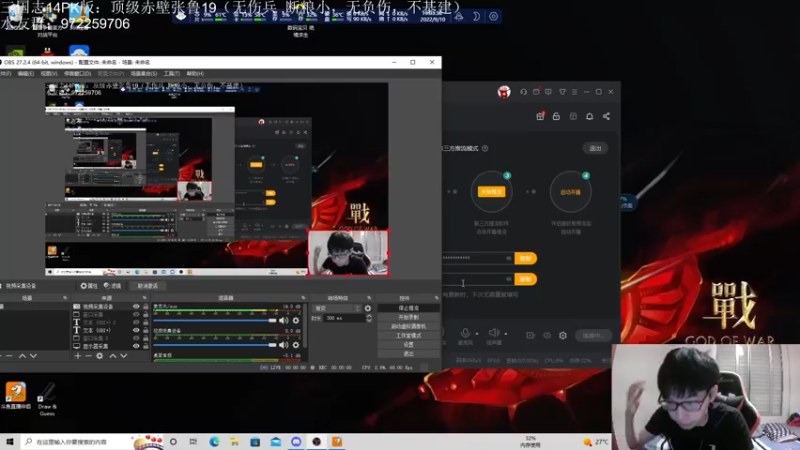The height and width of the screenshot is (450, 800).
Task: Click the Stop Streaming (停止推流) button
Action: tap(408, 308)
